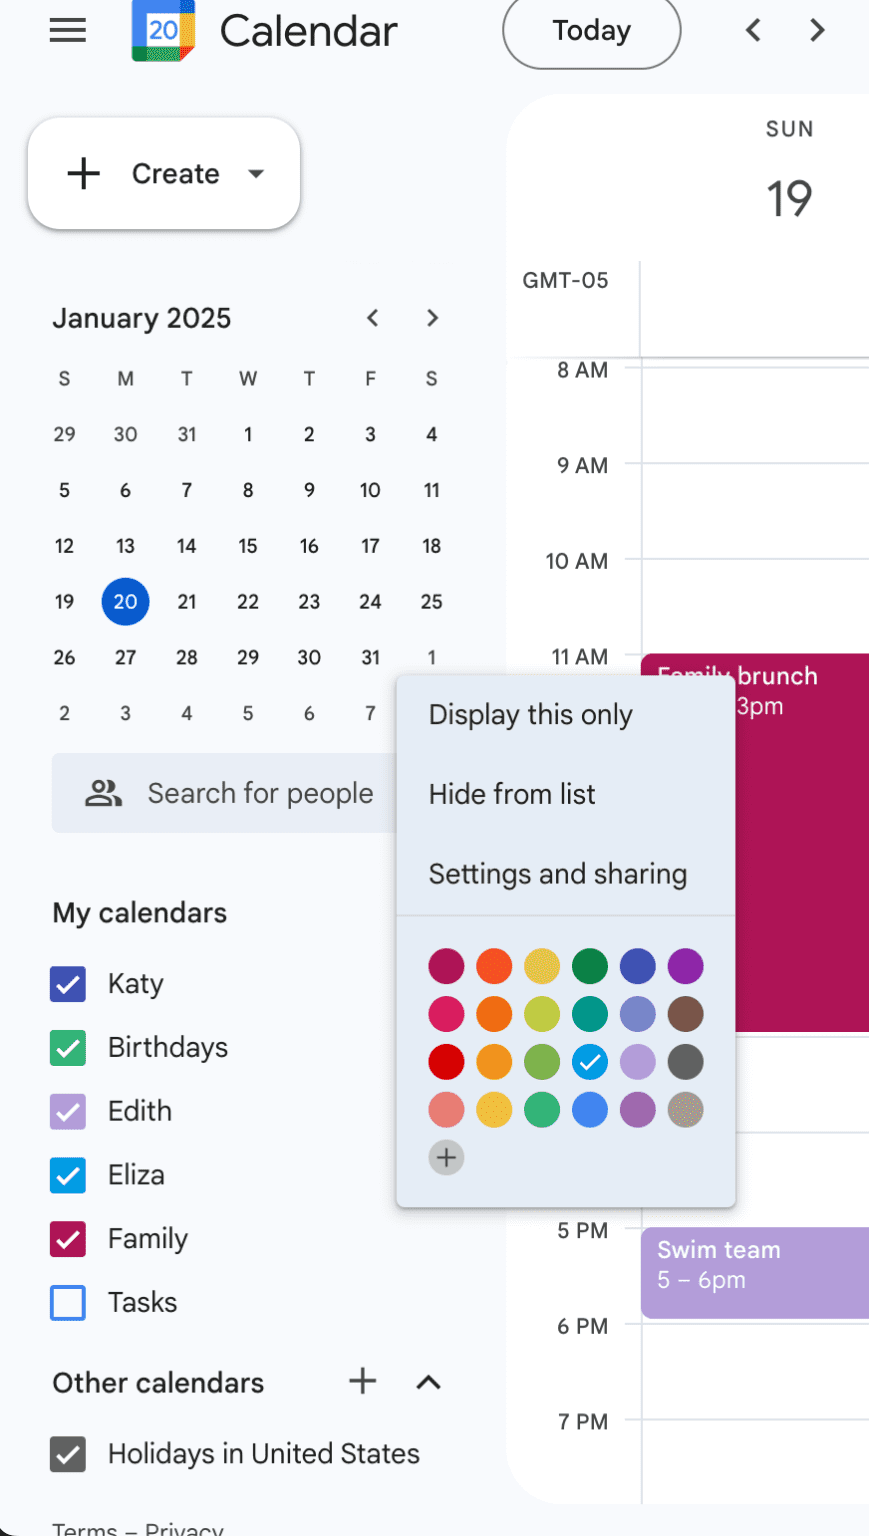869x1536 pixels.
Task: Open the Create button dropdown arrow
Action: (x=257, y=173)
